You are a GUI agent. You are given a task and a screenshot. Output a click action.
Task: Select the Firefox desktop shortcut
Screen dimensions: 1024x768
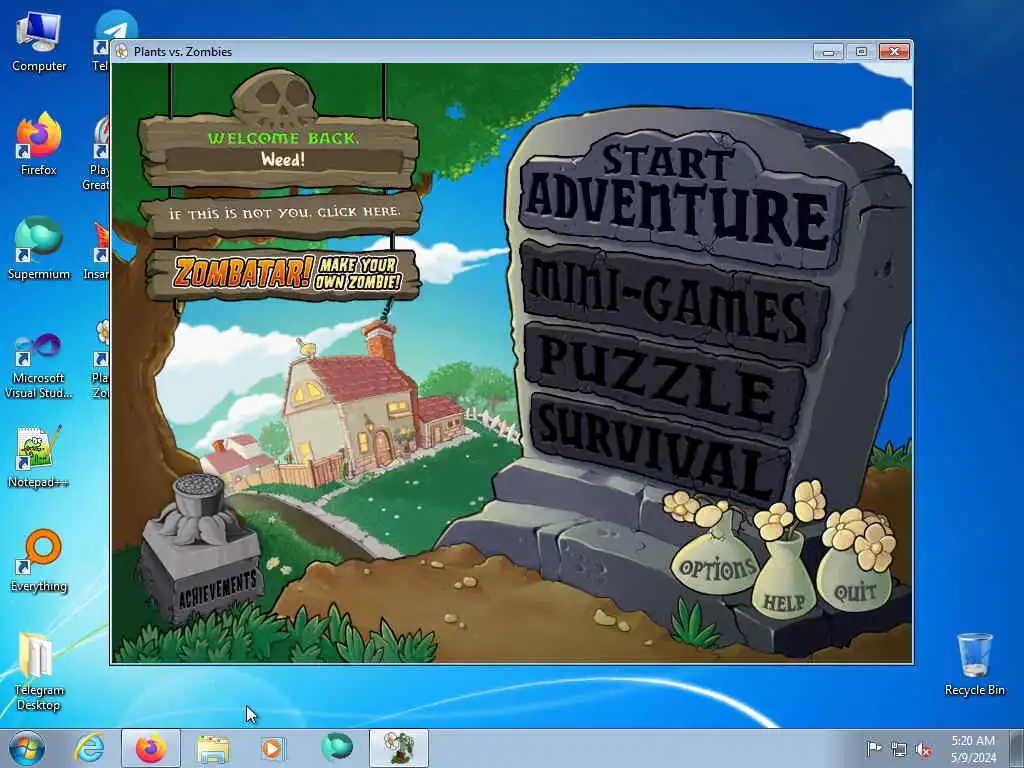[39, 144]
